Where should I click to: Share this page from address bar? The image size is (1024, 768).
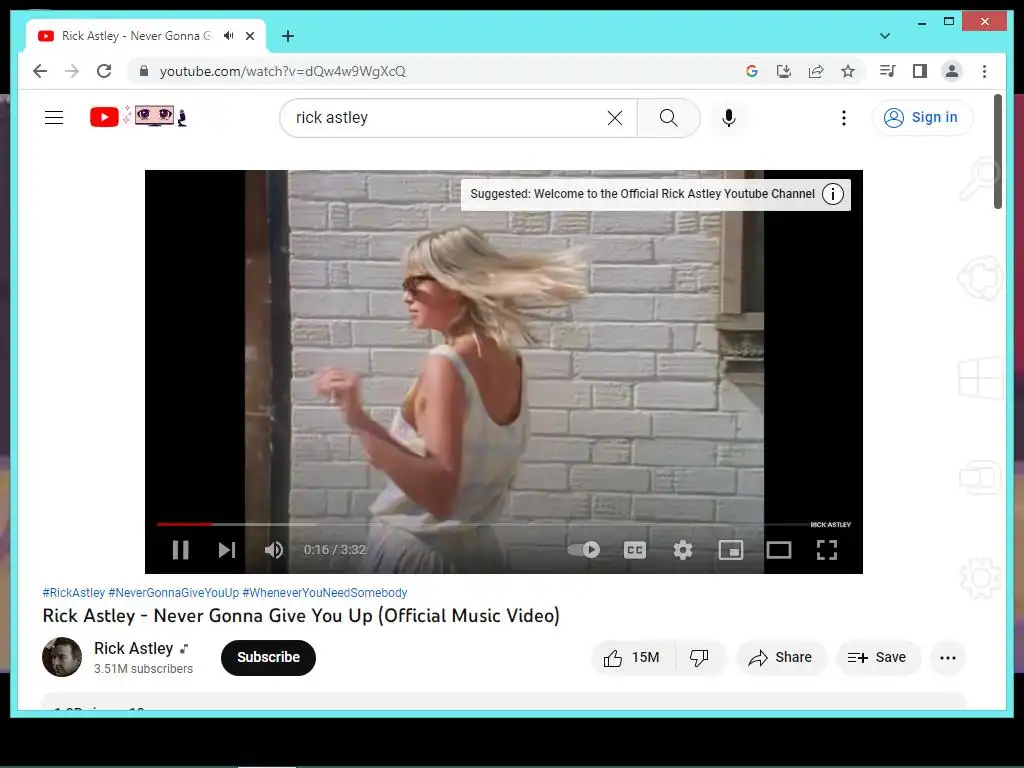coord(816,71)
